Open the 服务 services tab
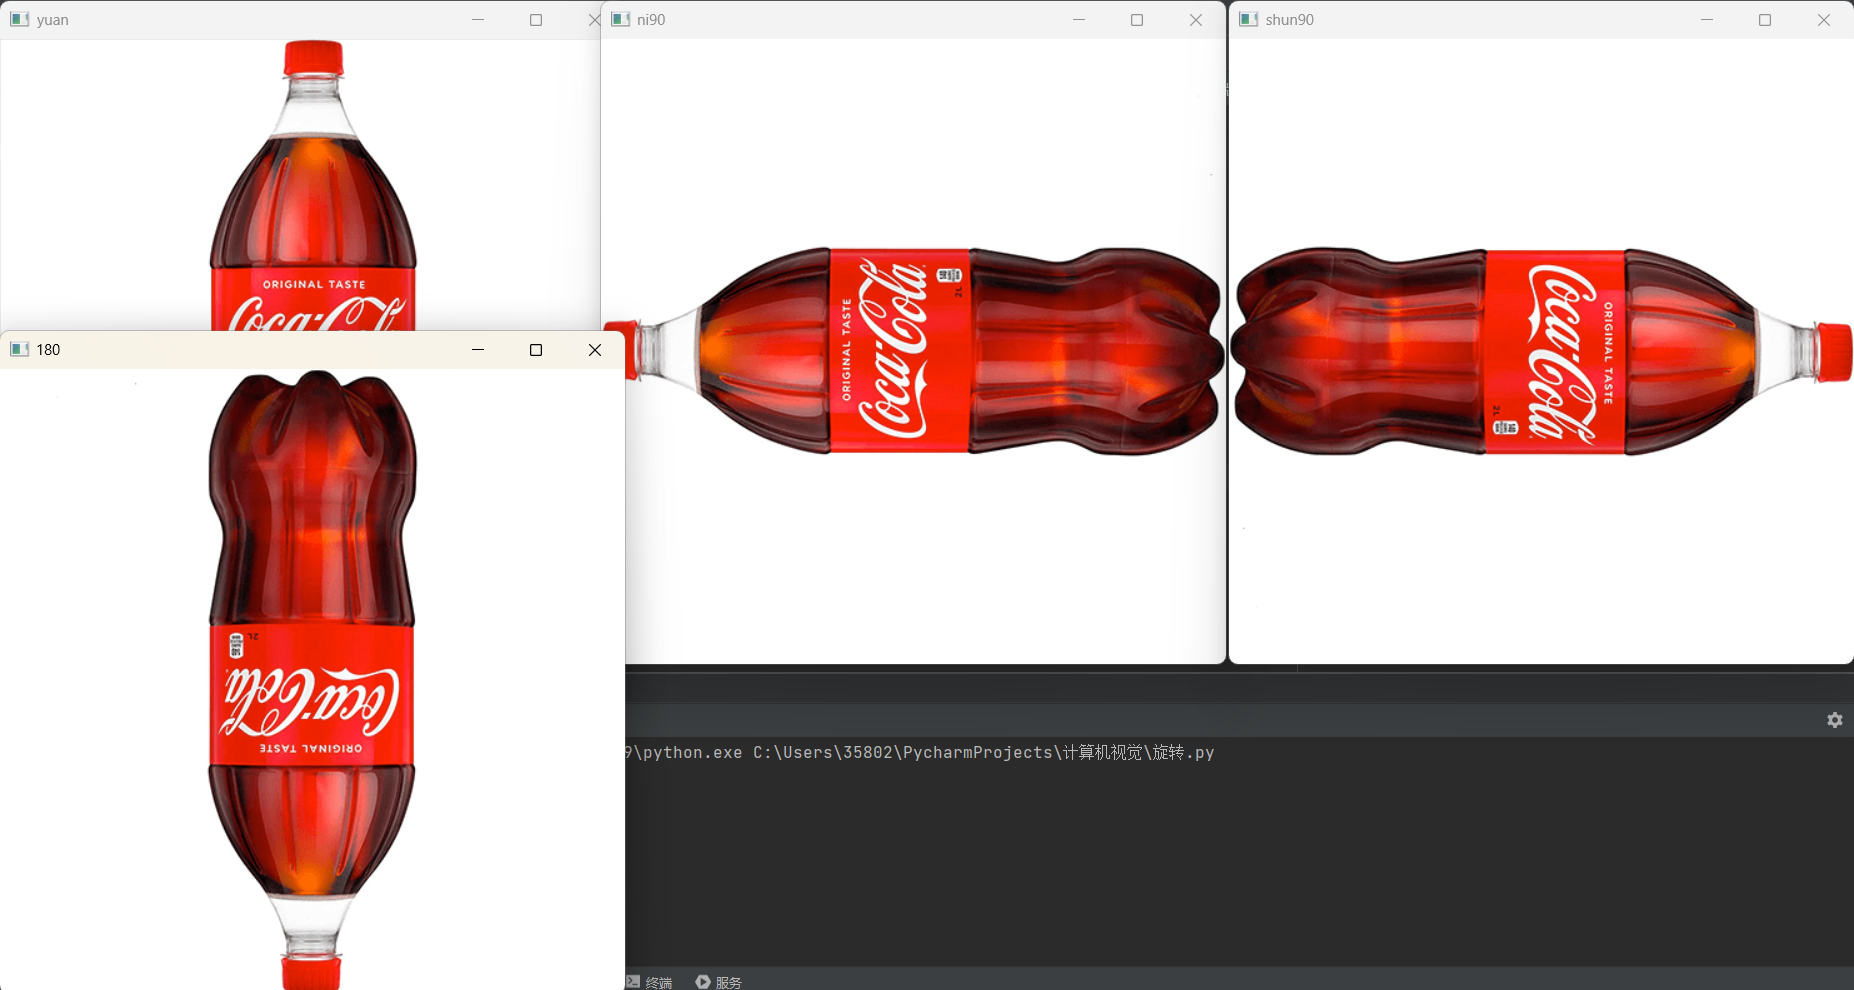The width and height of the screenshot is (1854, 990). point(719,982)
